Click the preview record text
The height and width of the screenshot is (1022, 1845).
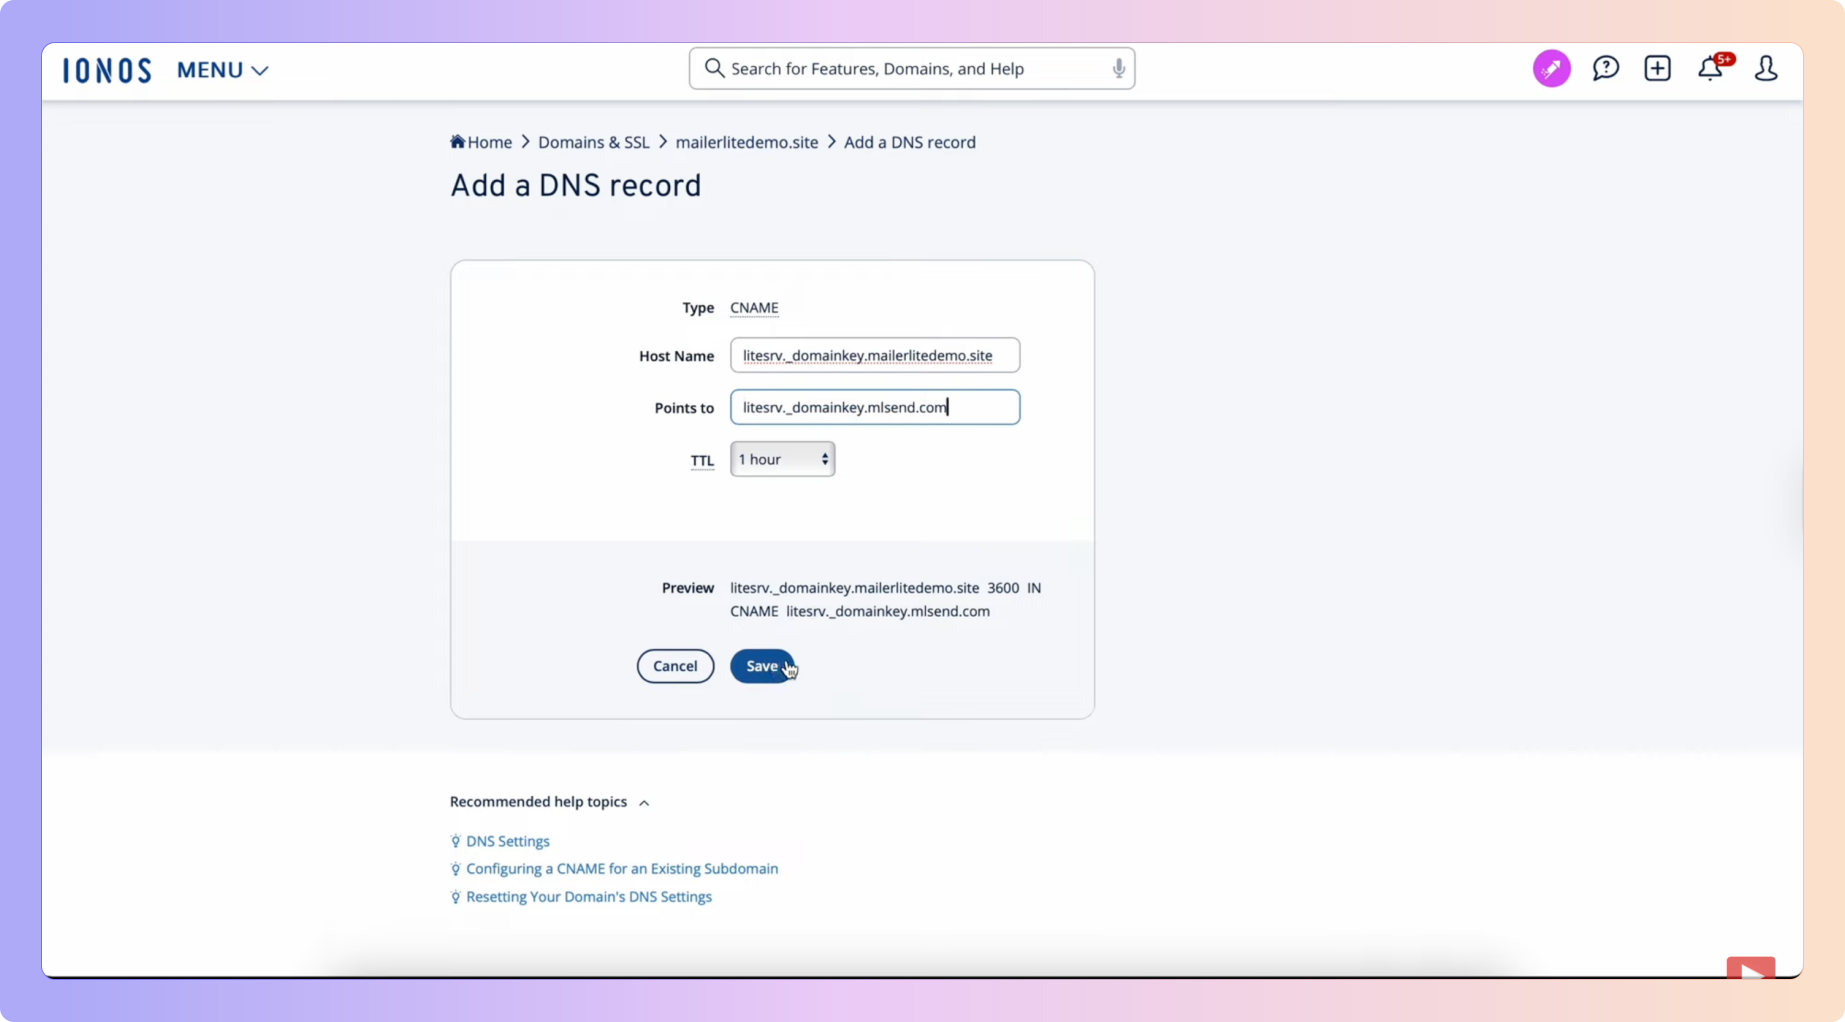click(x=885, y=599)
